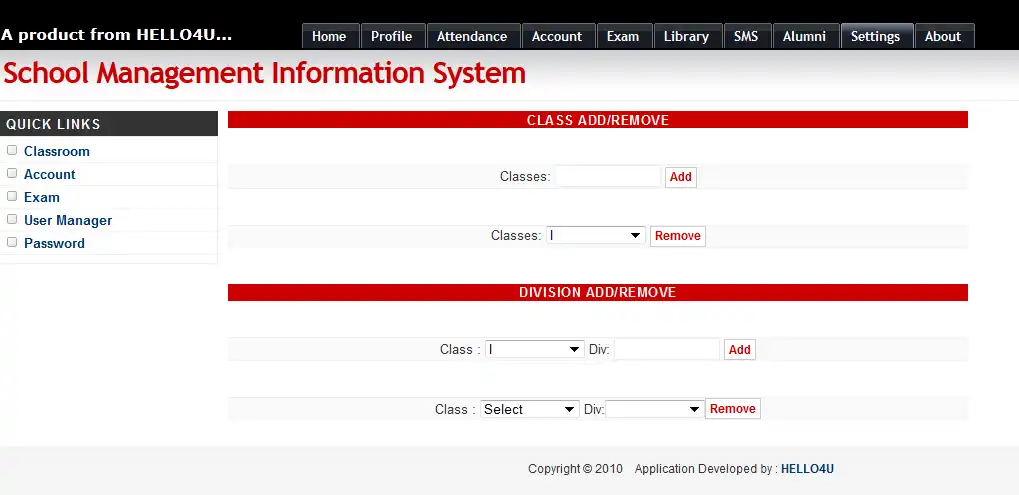The height and width of the screenshot is (495, 1019).
Task: Go to the Alumni tab
Action: 805,36
